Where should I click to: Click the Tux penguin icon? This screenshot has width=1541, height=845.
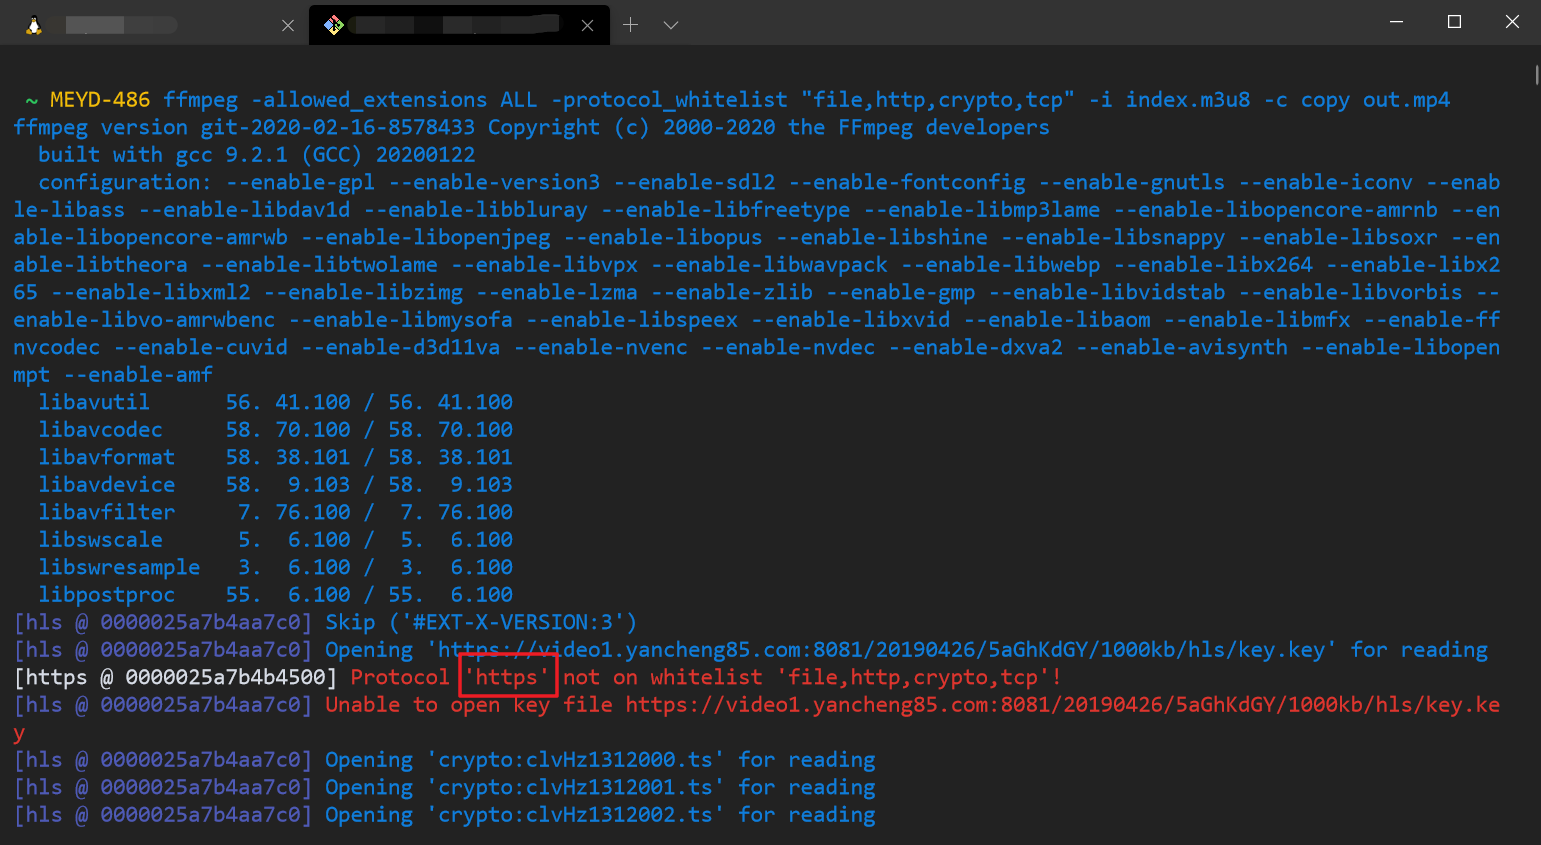[x=34, y=25]
